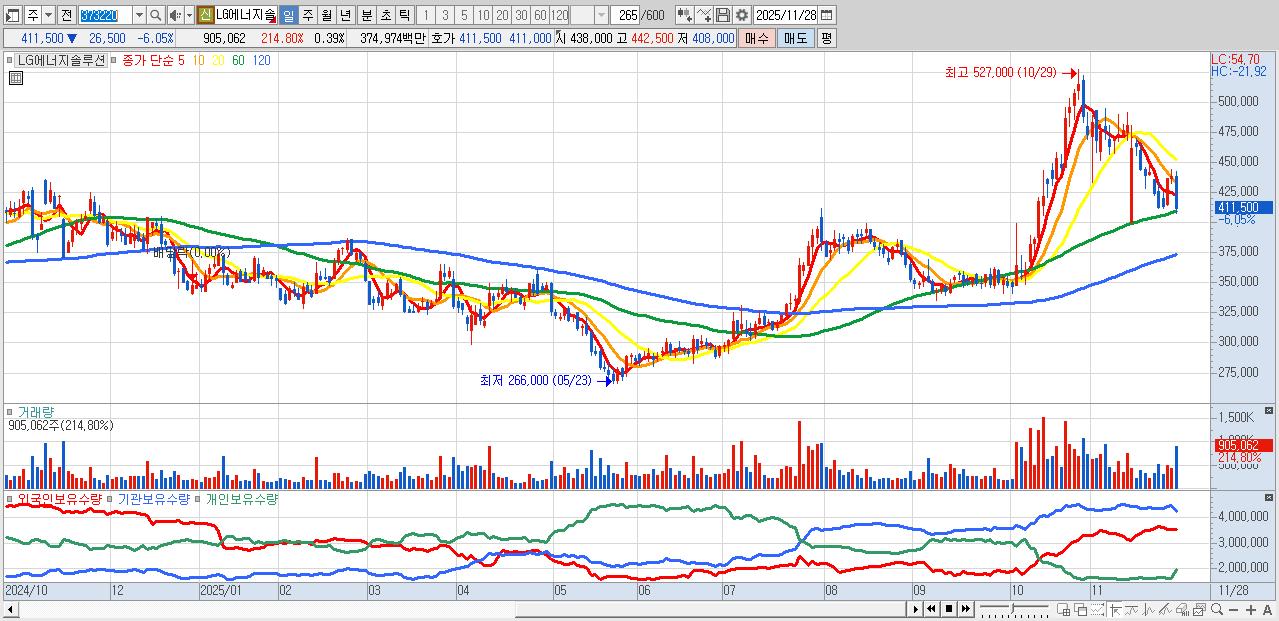Click the add candlestick chart icon
This screenshot has width=1279, height=621.
click(684, 15)
